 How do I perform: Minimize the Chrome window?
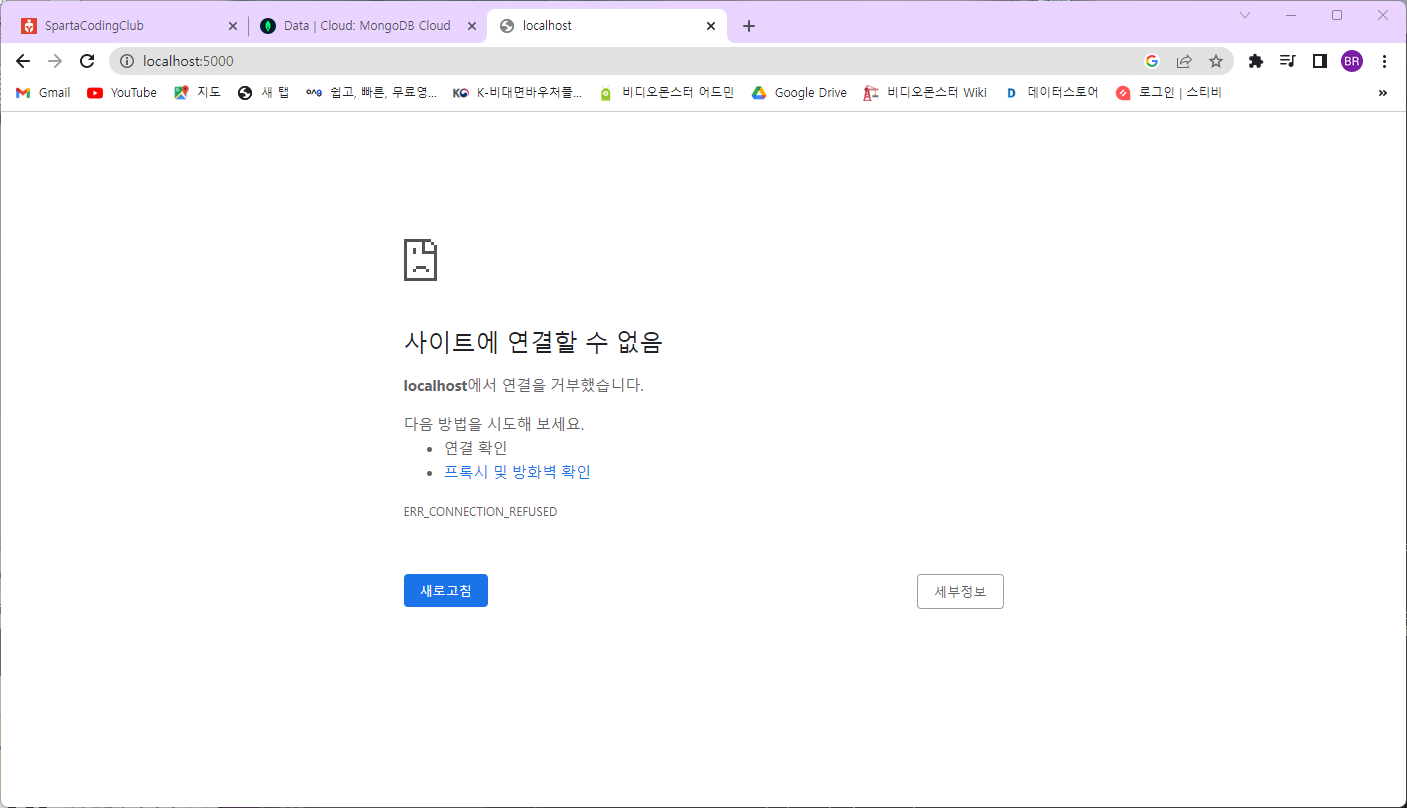click(x=1291, y=15)
